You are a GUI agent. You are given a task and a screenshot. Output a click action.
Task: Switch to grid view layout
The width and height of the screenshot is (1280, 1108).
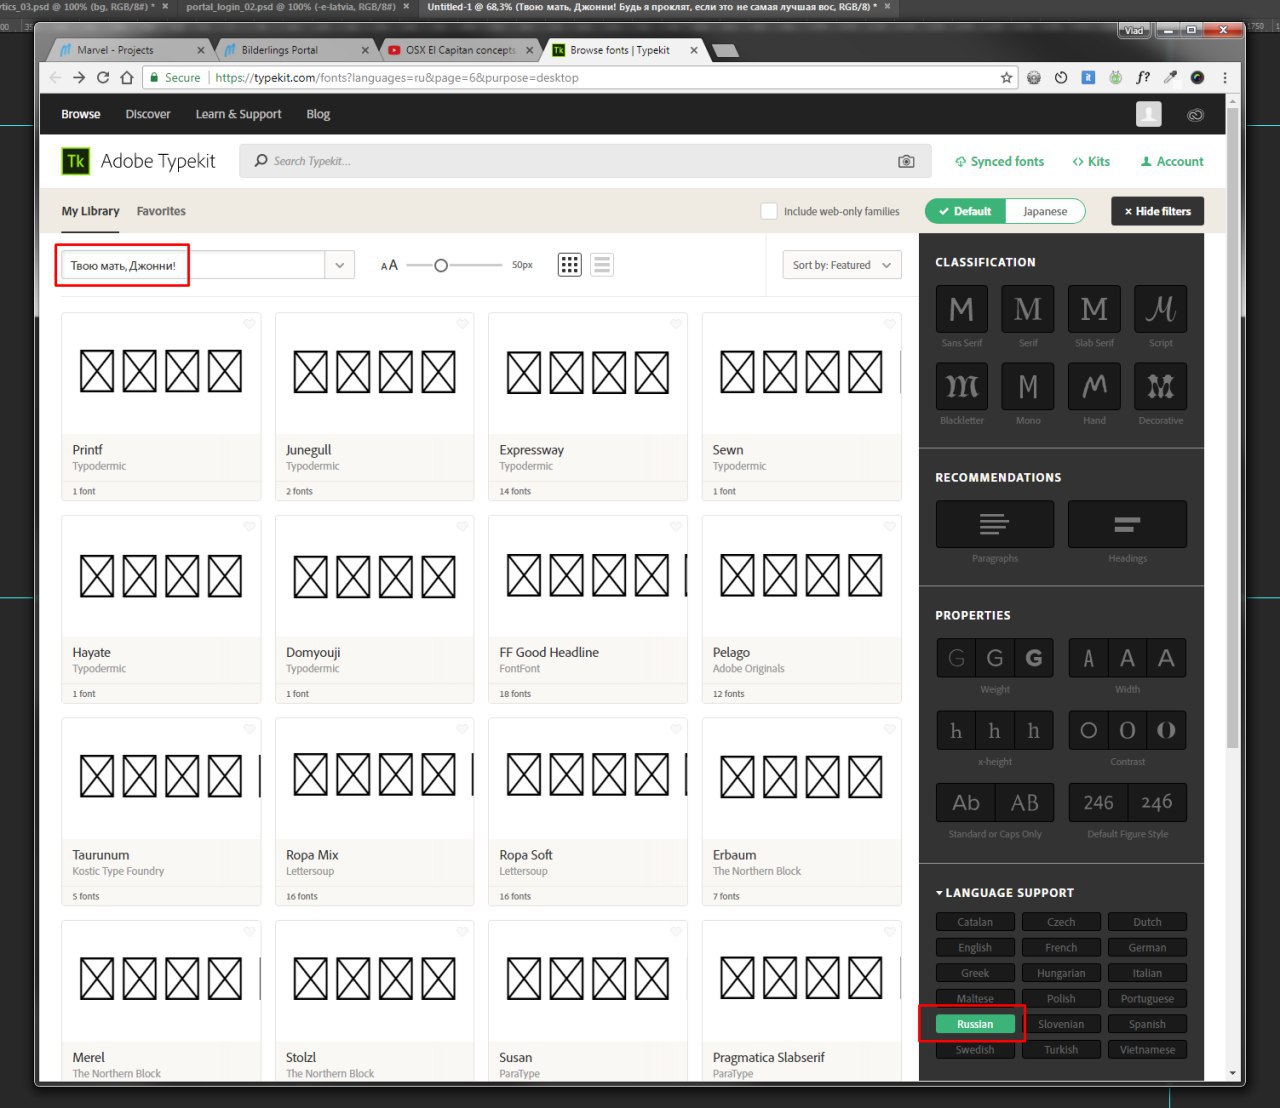point(569,265)
